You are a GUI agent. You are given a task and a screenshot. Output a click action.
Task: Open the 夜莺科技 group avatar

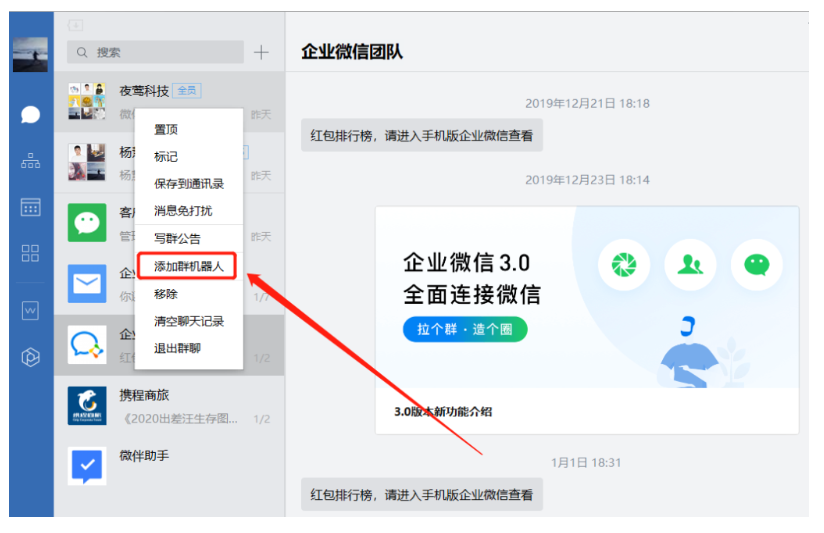click(87, 101)
